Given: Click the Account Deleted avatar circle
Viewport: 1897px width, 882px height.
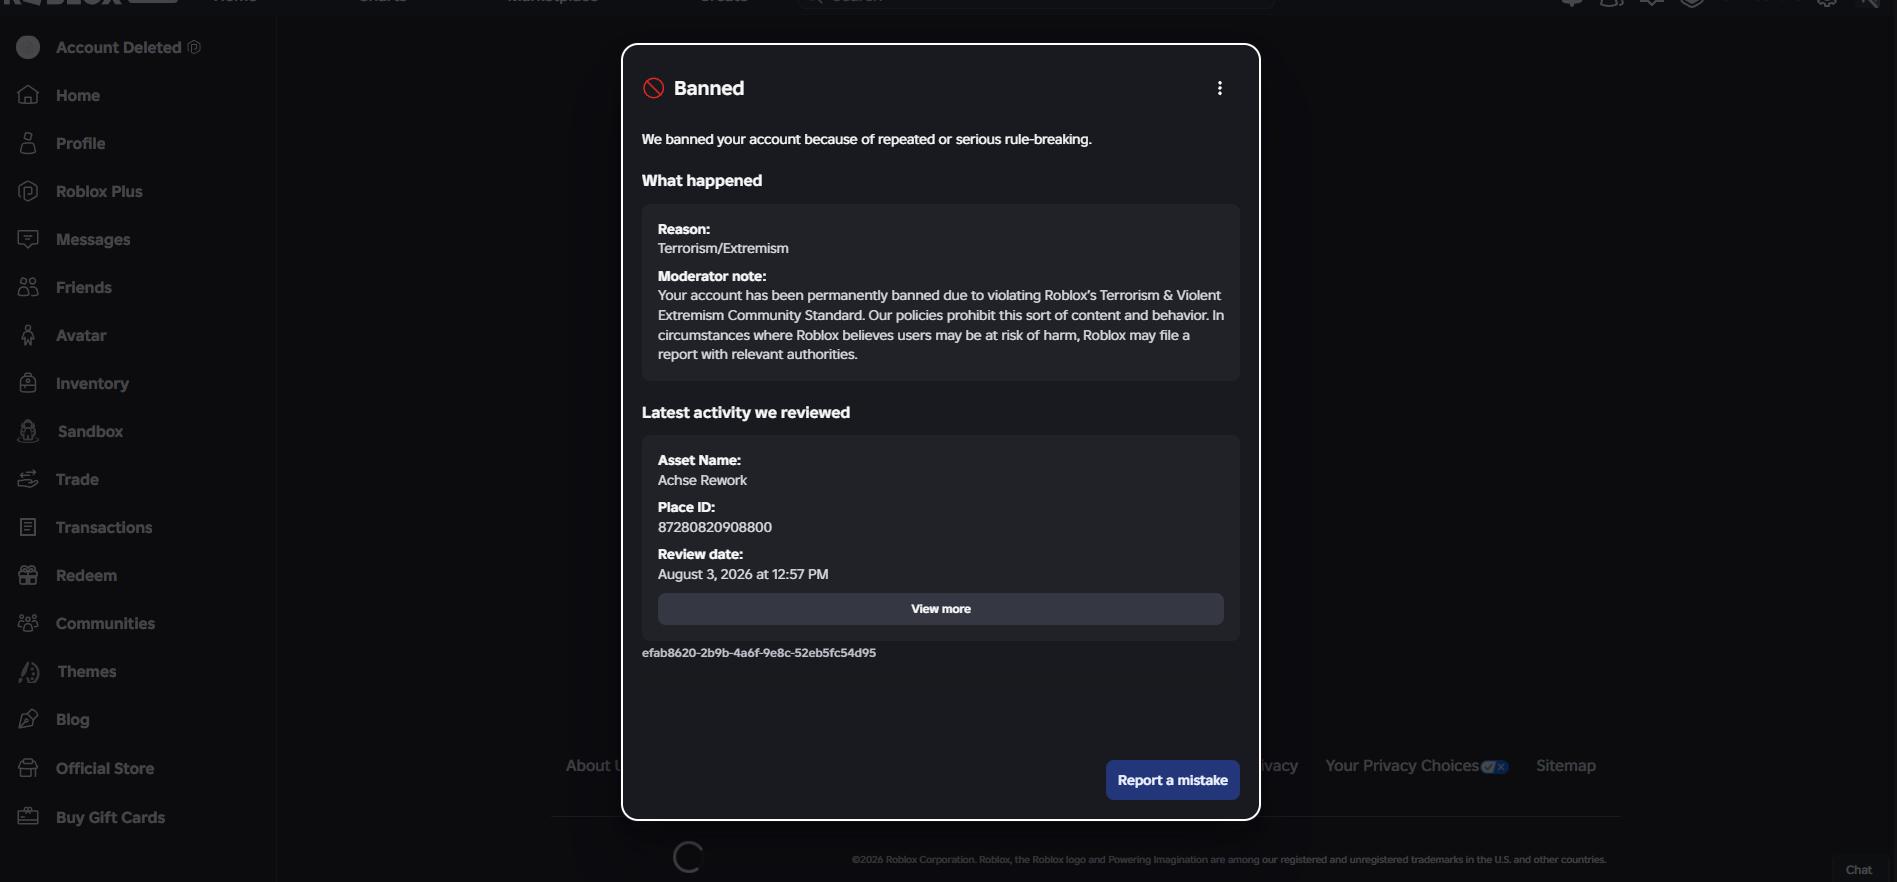Looking at the screenshot, I should 28,47.
